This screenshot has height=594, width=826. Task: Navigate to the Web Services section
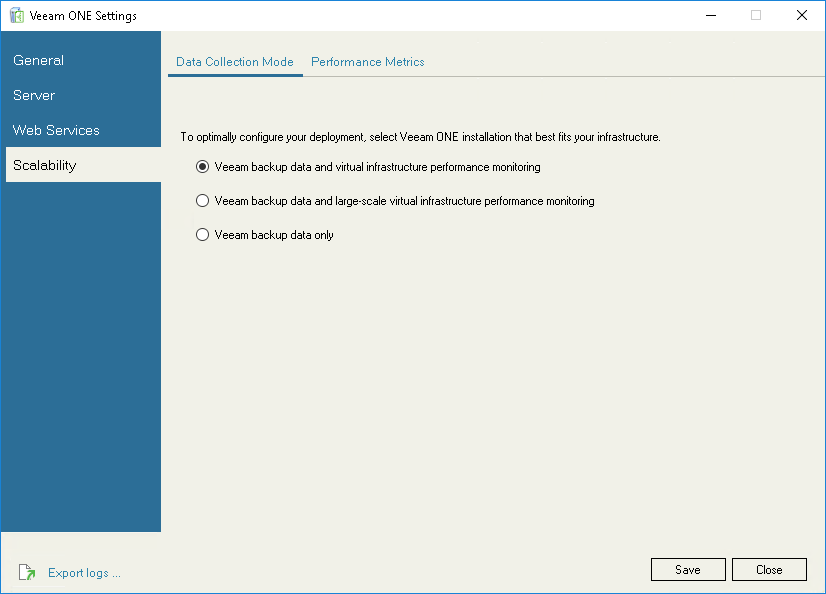point(56,130)
